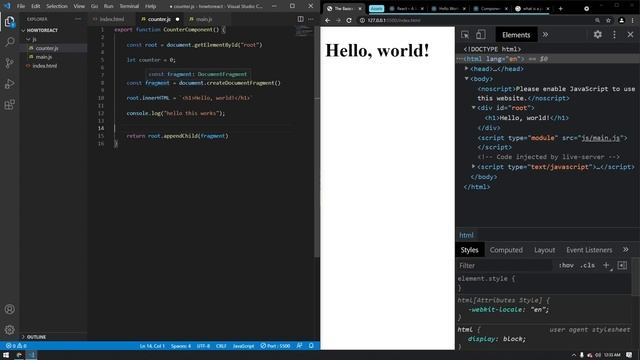Image resolution: width=640 pixels, height=360 pixels.
Task: Click the feedback icon in status bar
Action: pos(300,346)
